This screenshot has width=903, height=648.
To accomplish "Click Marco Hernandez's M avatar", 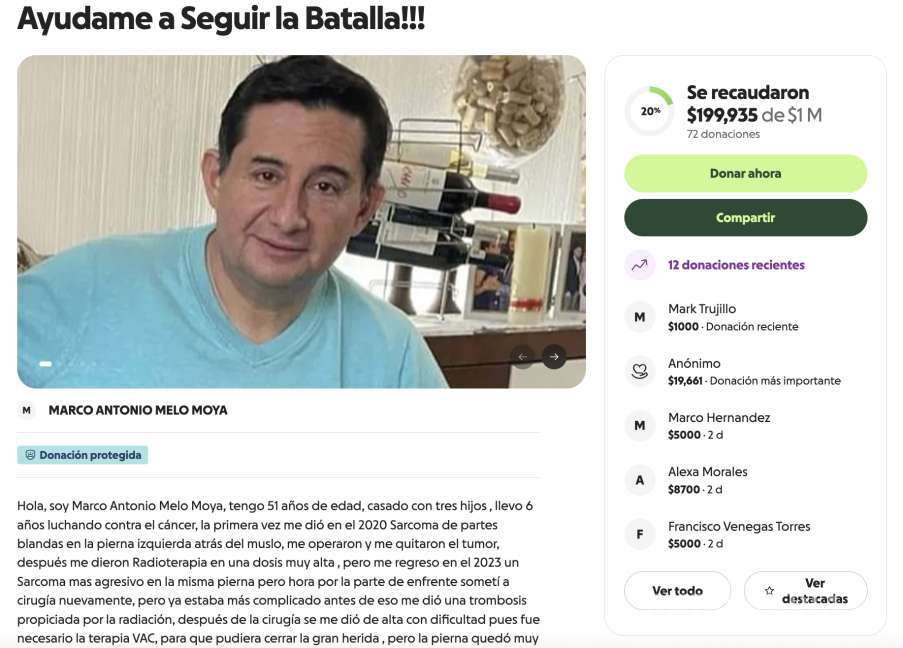I will 640,426.
